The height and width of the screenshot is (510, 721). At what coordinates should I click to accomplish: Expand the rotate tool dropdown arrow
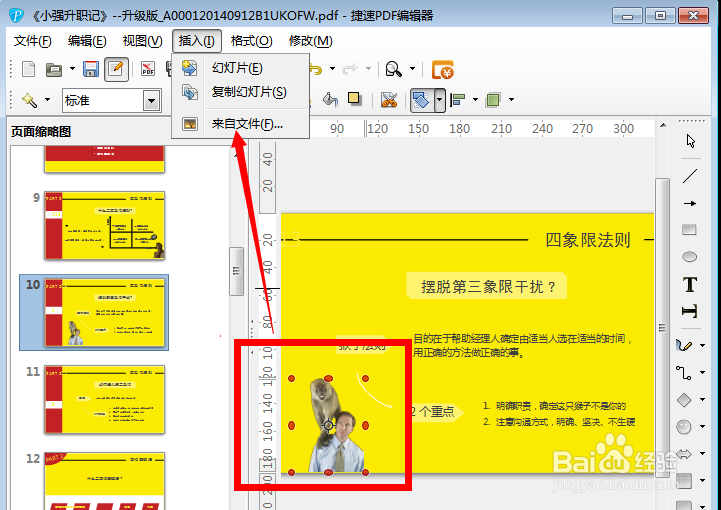point(440,100)
